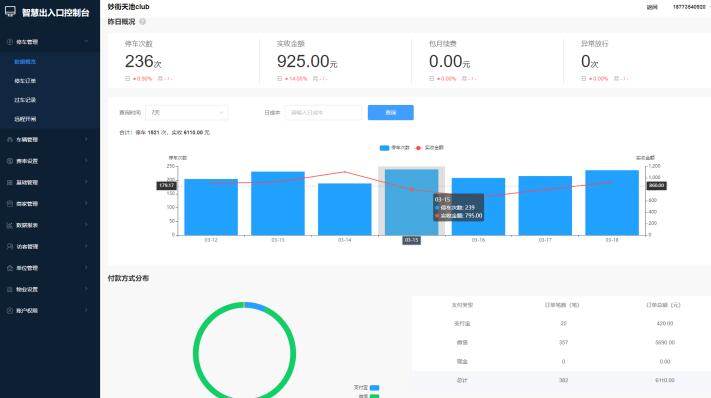Image resolution: width=711 pixels, height=398 pixels.
Task: Select the 远程开闸 submenu item
Action: tap(25, 119)
